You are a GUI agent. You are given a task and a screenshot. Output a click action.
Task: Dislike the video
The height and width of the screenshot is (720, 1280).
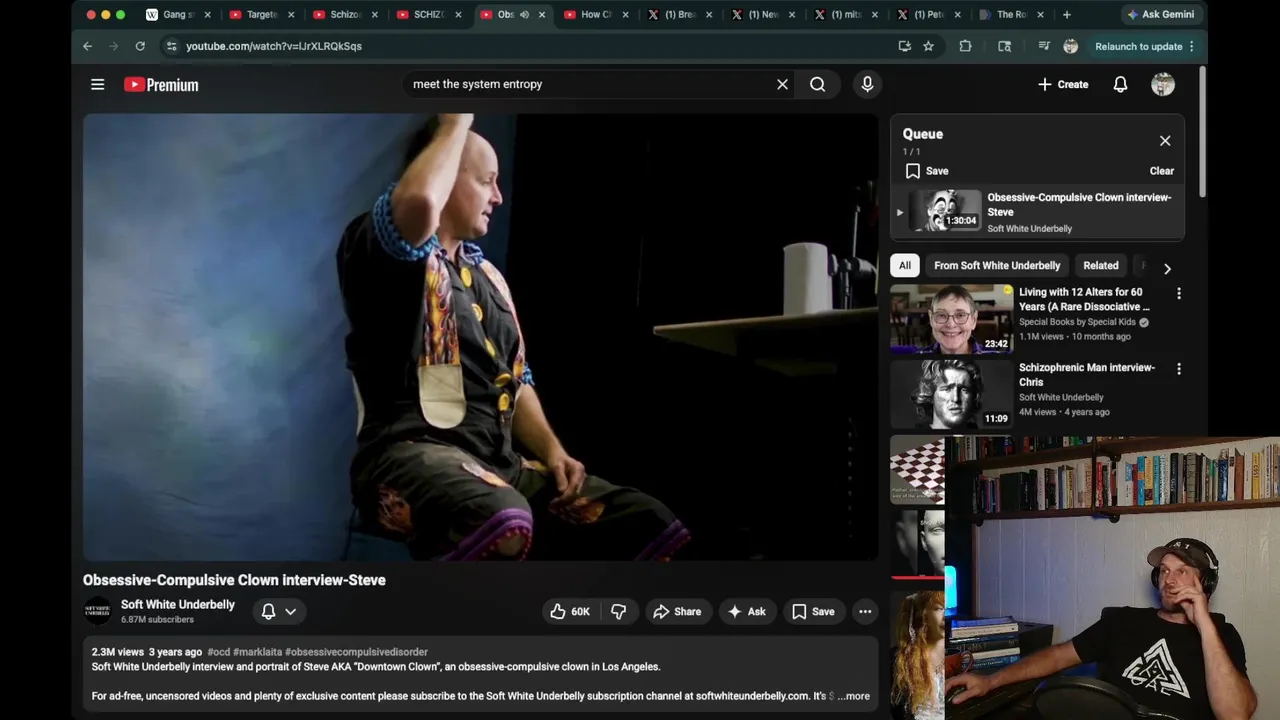tap(619, 612)
